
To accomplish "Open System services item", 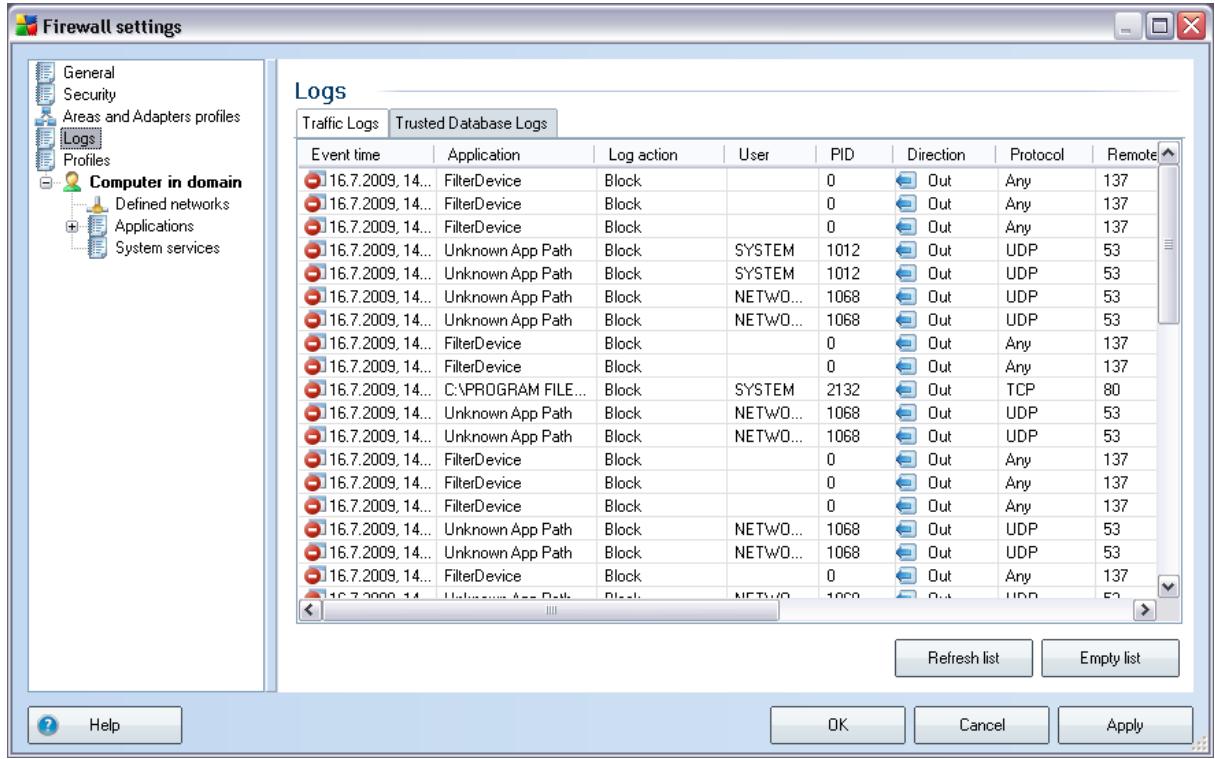I will pyautogui.click(x=167, y=248).
